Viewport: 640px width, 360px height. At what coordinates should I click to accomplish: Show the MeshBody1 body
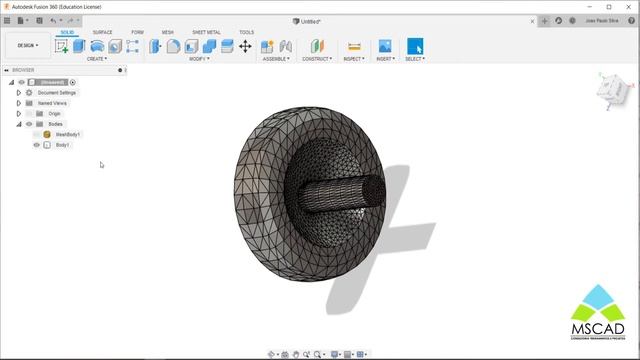[x=37, y=134]
